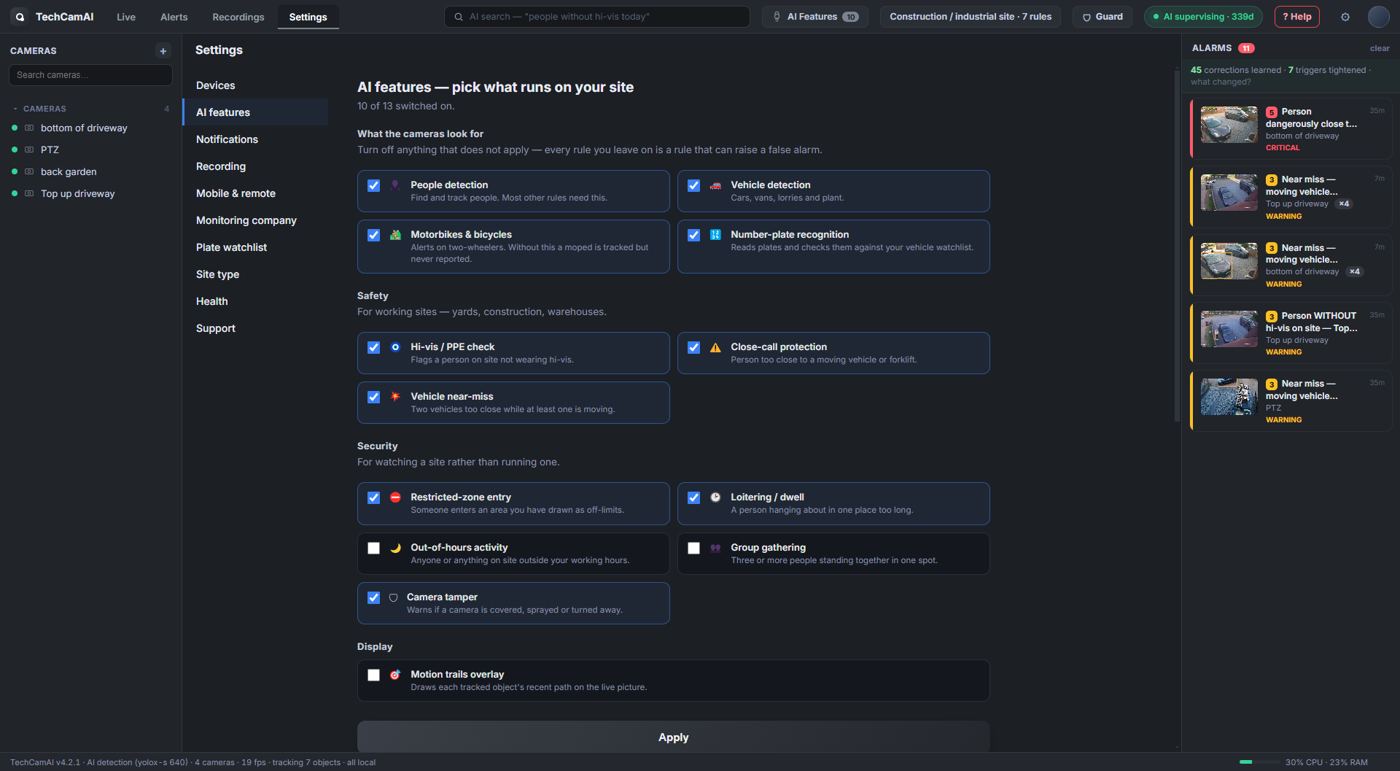Viewport: 1400px width, 771px height.
Task: Click the 'what changed?' link
Action: pos(1220,82)
